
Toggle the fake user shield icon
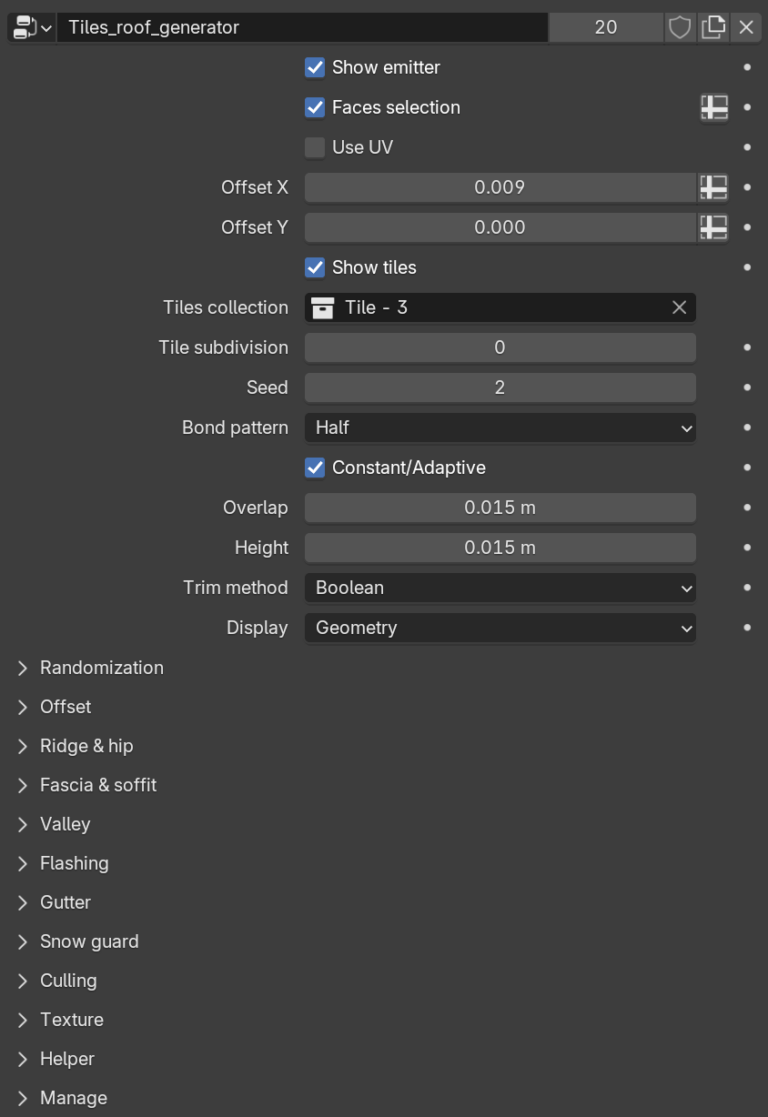(x=680, y=27)
